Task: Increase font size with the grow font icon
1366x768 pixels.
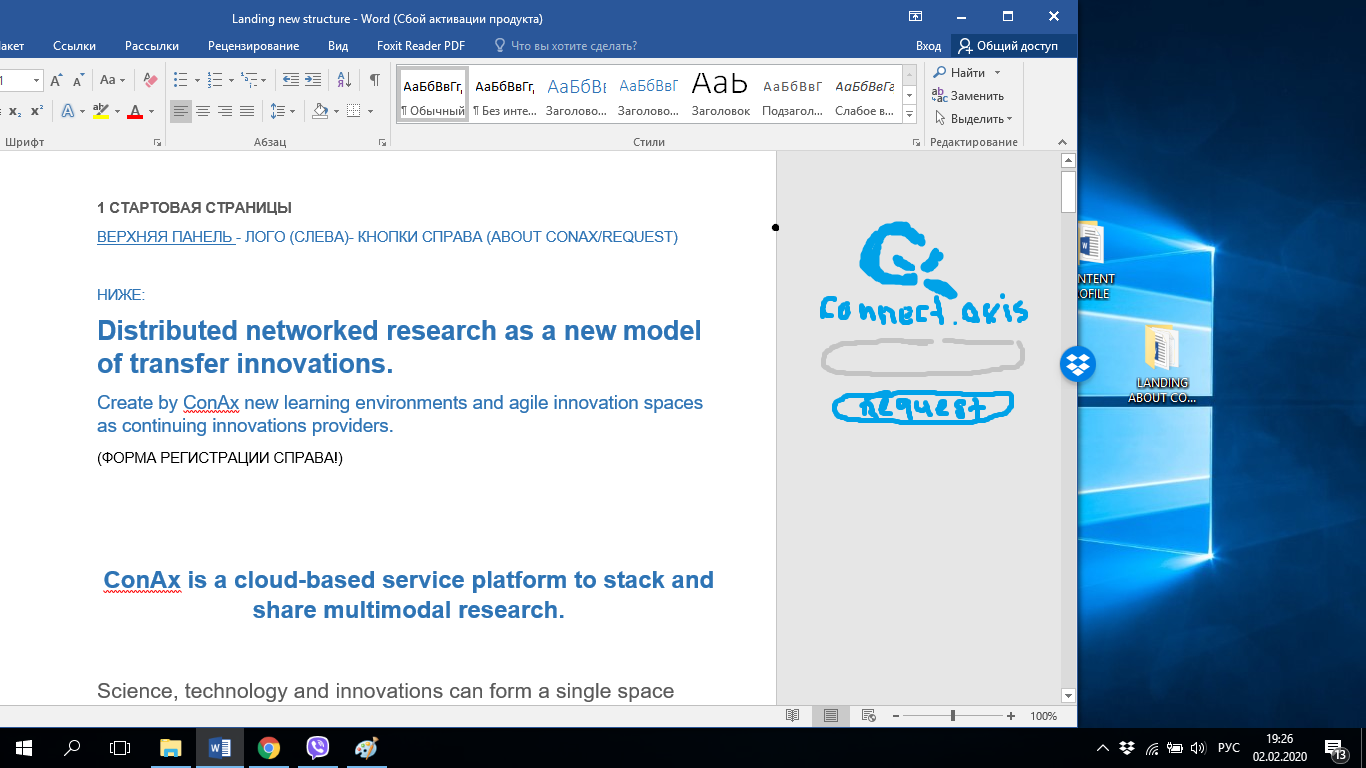Action: point(56,80)
